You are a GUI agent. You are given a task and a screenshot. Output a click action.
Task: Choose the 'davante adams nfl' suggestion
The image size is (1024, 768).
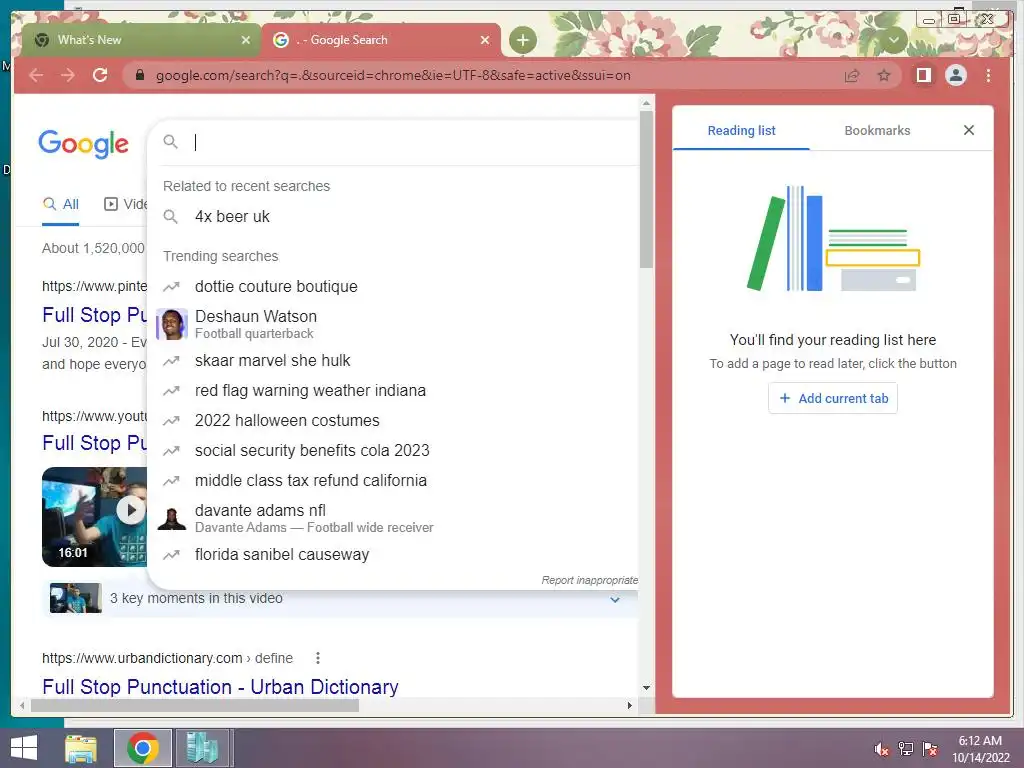pyautogui.click(x=392, y=519)
